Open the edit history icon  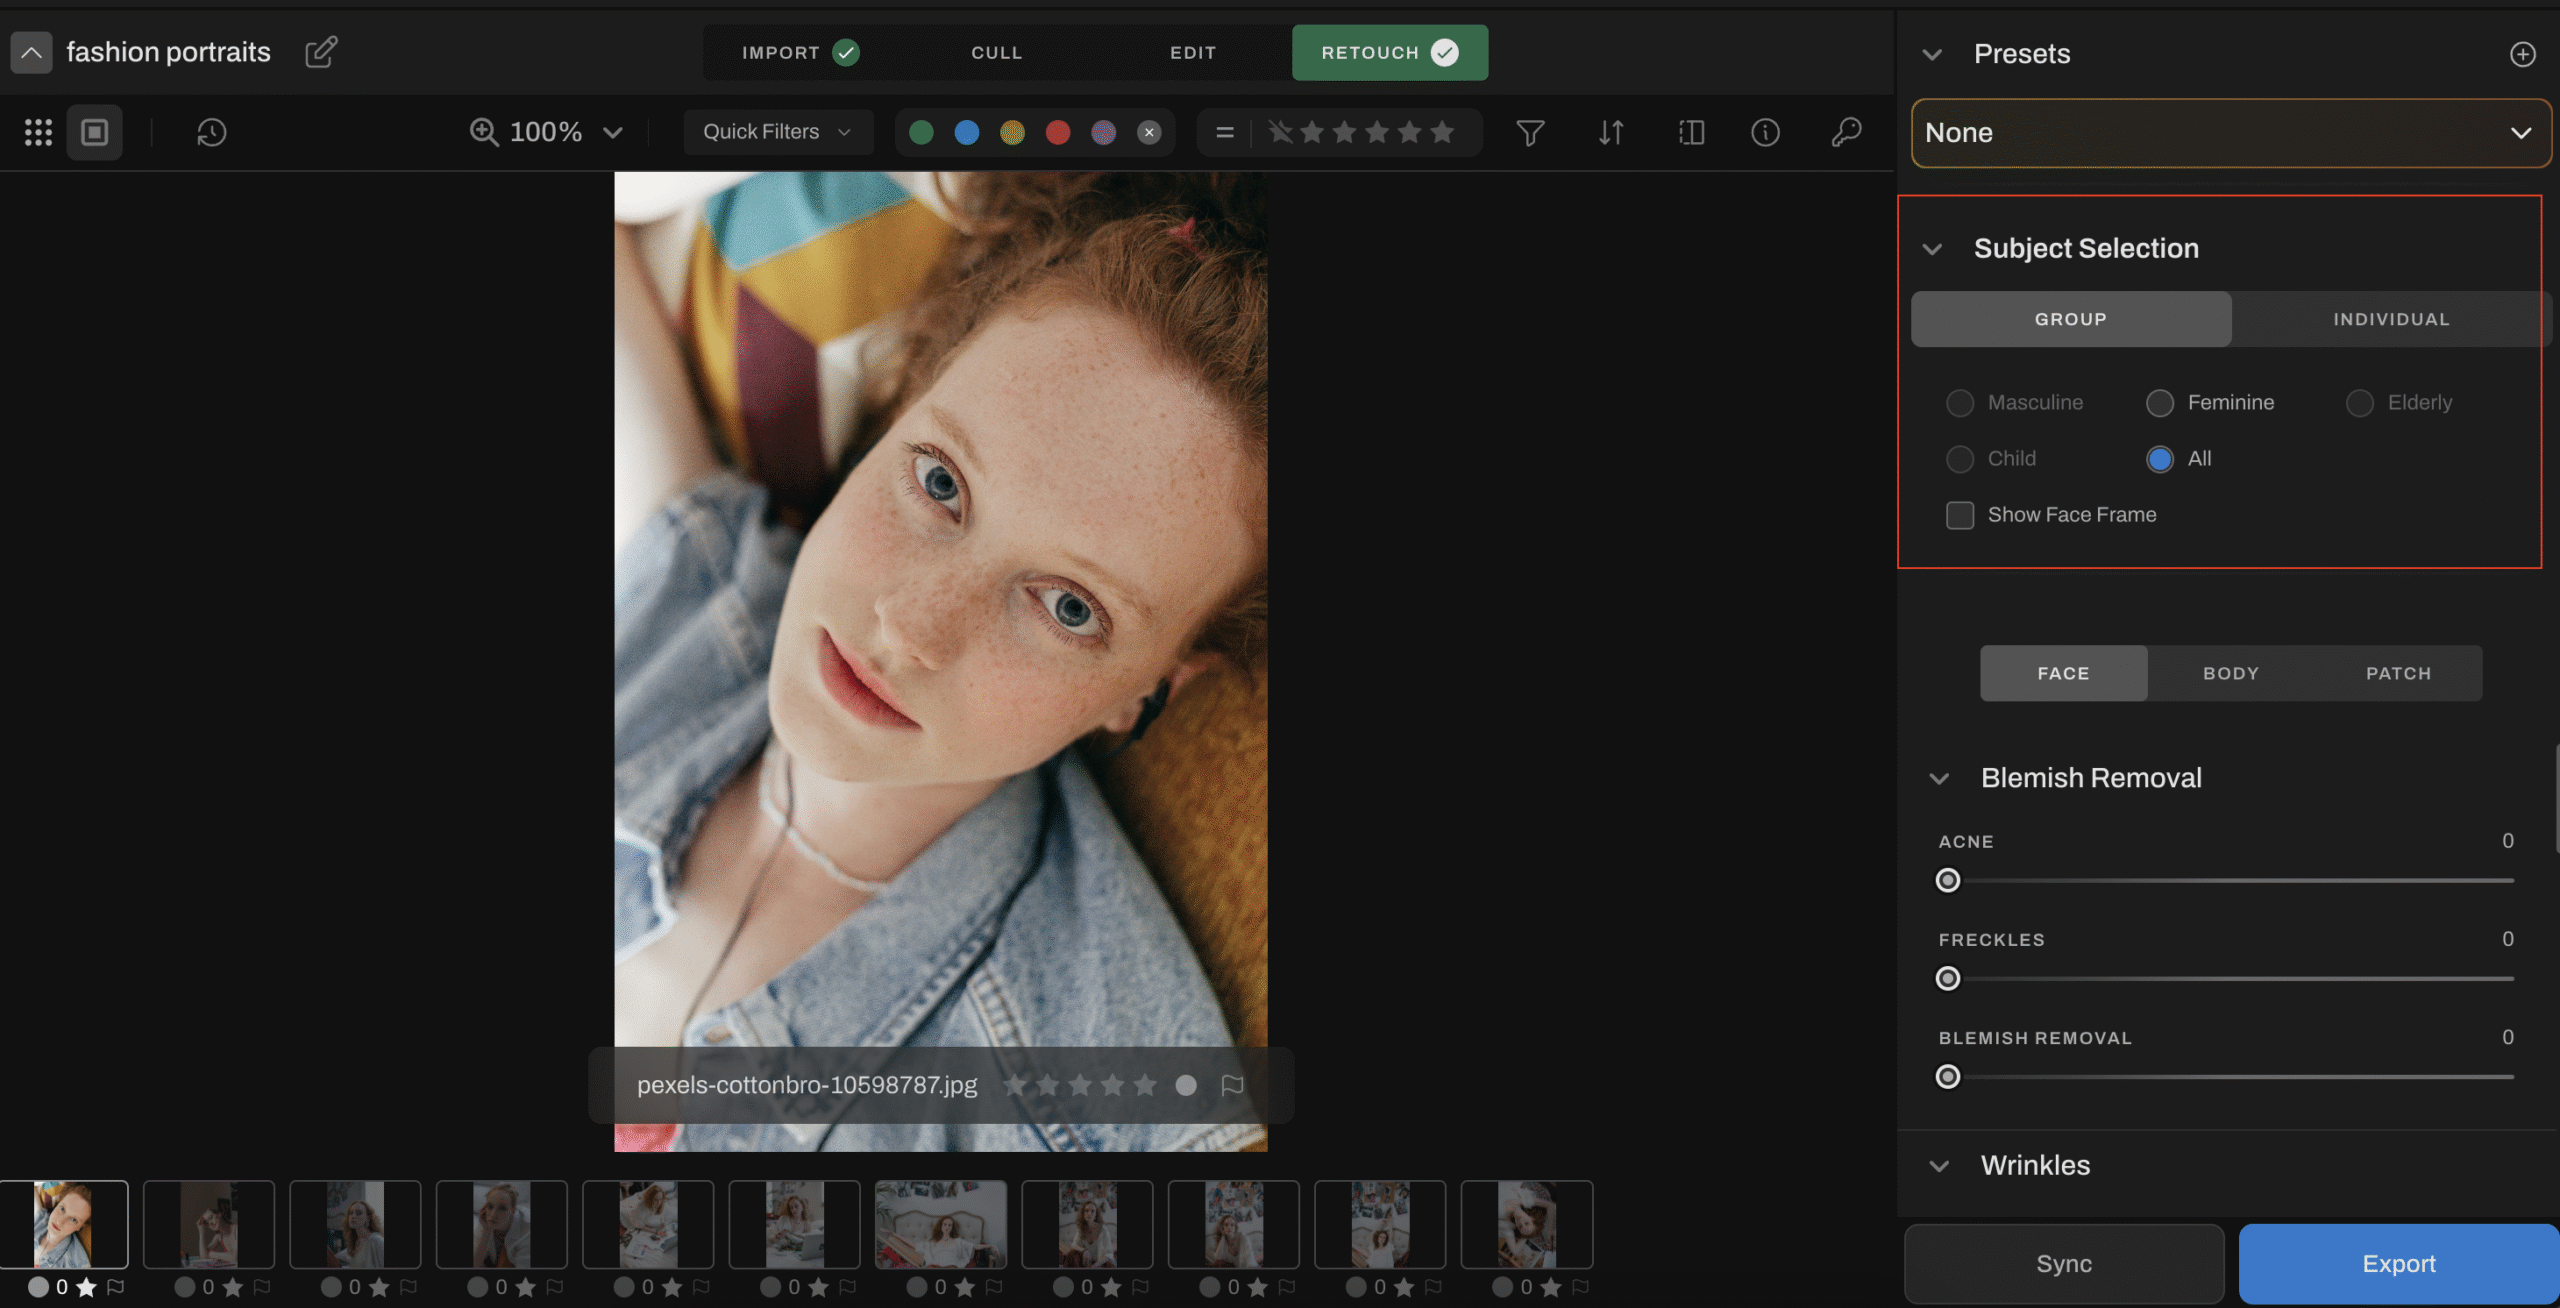211,132
